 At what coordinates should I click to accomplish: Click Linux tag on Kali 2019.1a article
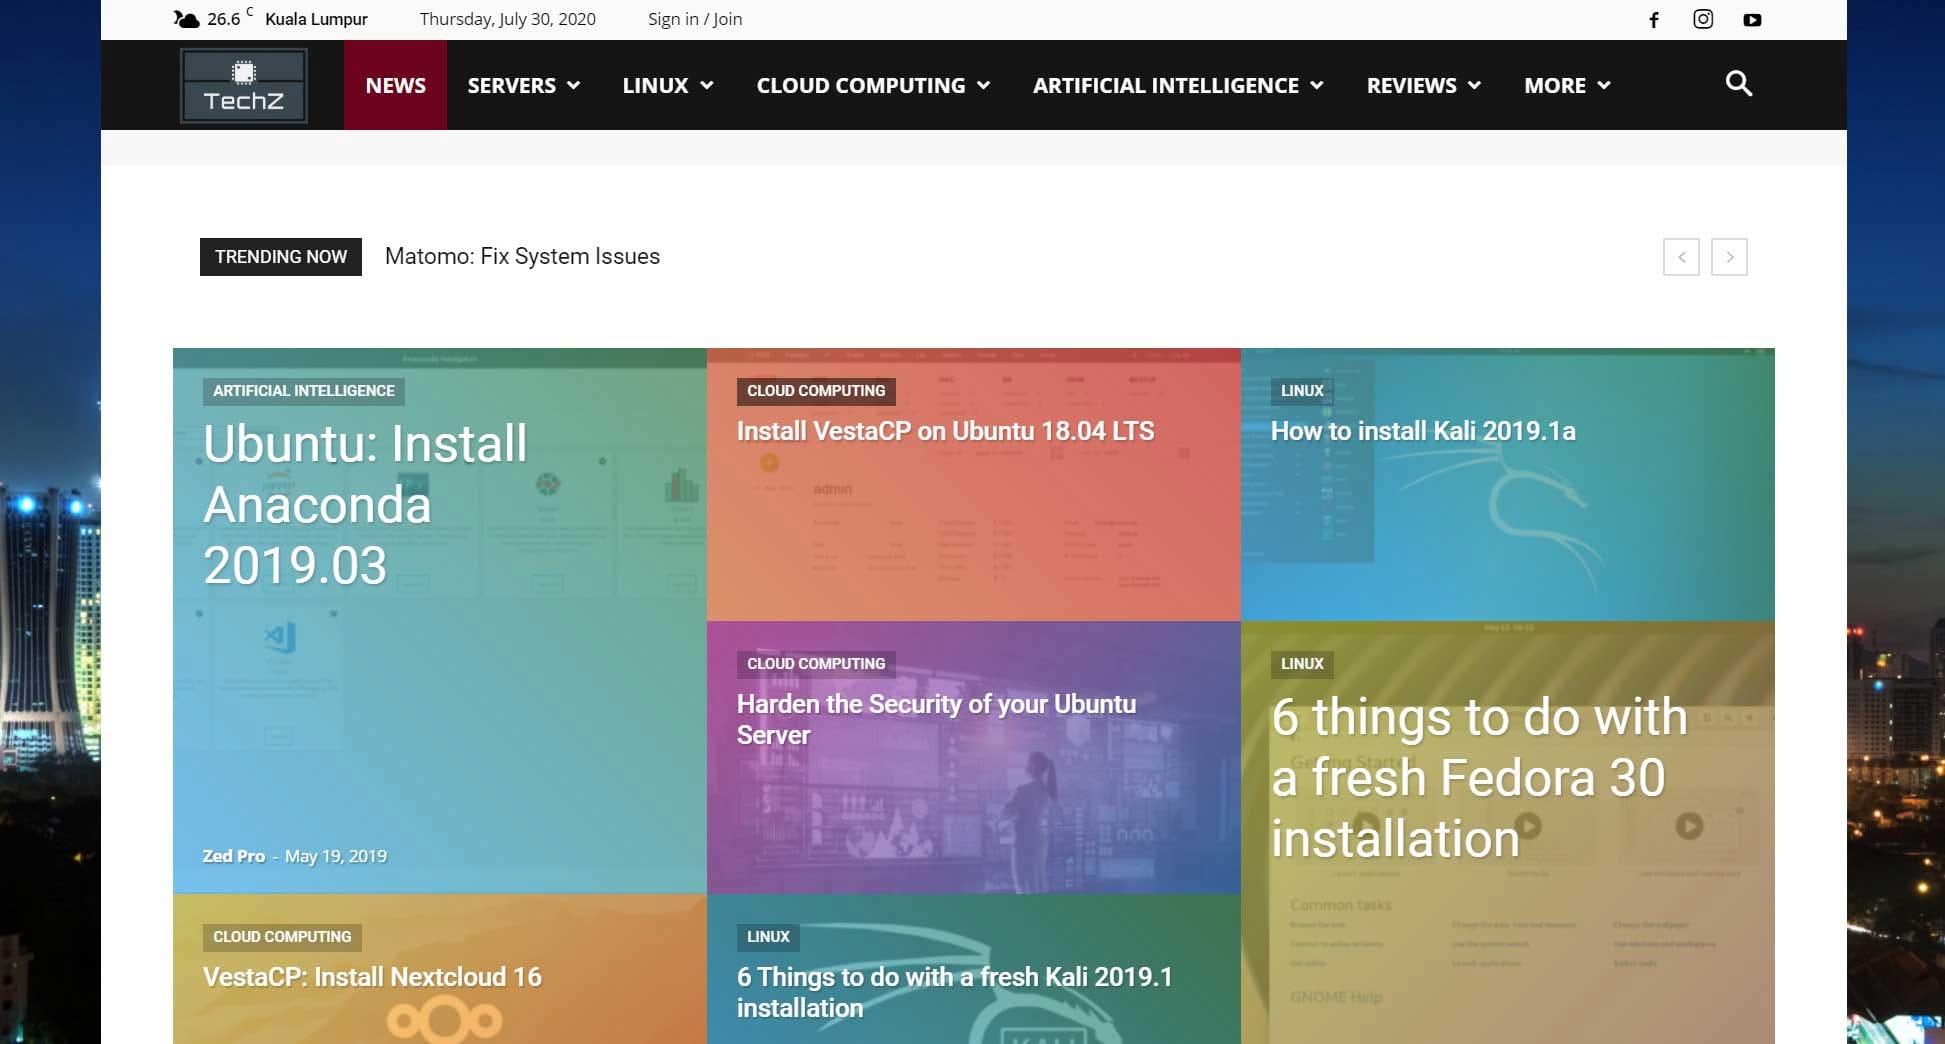pos(1302,391)
